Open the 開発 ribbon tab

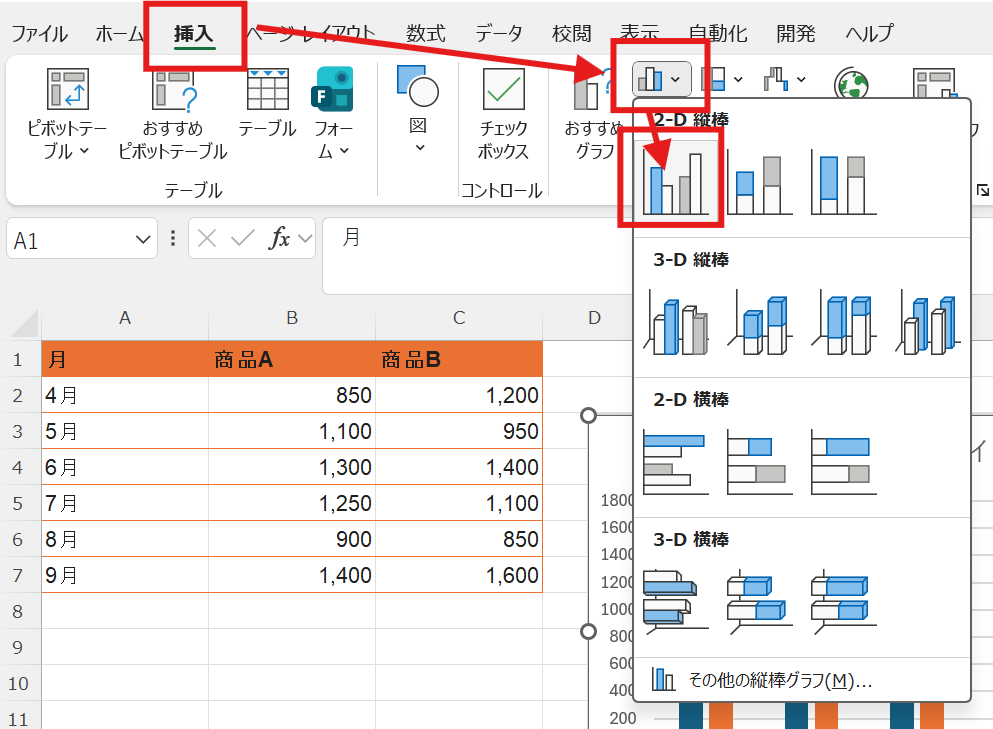tap(795, 32)
